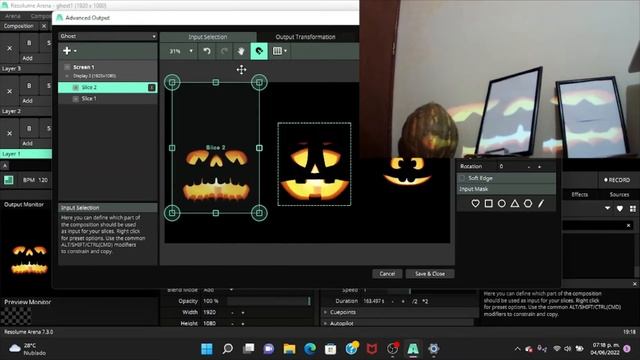Toggle the Slice 1 enable checkbox
This screenshot has width=640, height=360.
click(x=76, y=99)
